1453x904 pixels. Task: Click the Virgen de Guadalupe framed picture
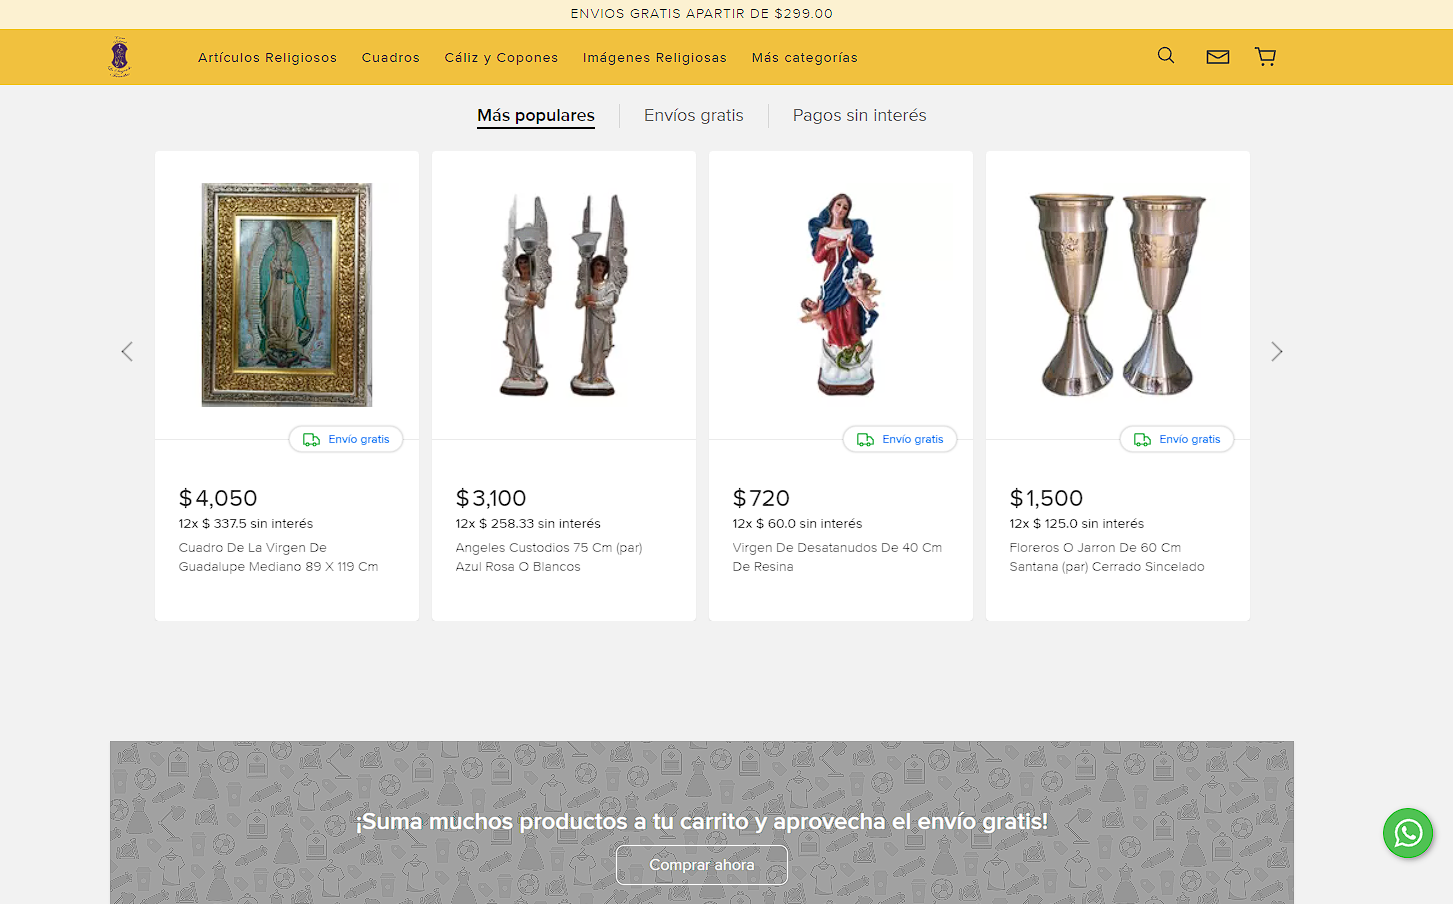point(287,295)
